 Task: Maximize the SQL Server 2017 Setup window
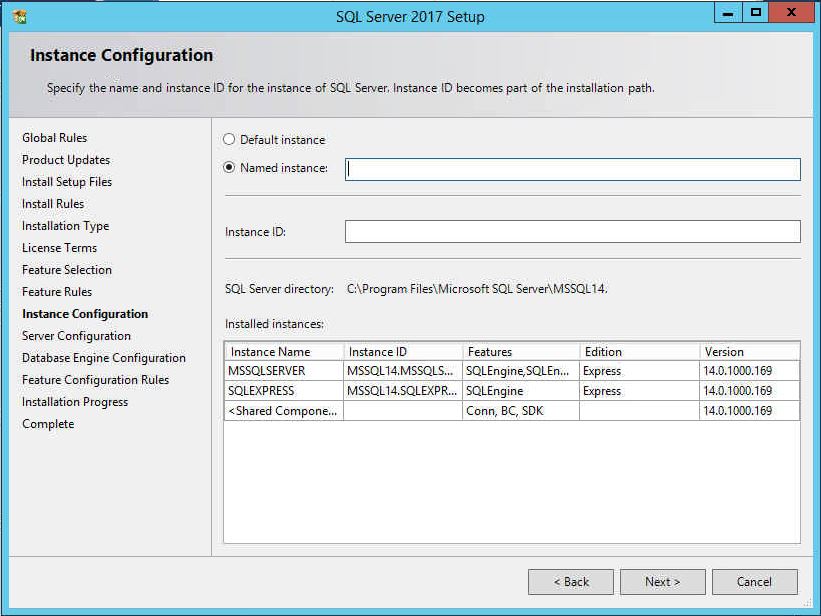pos(756,14)
